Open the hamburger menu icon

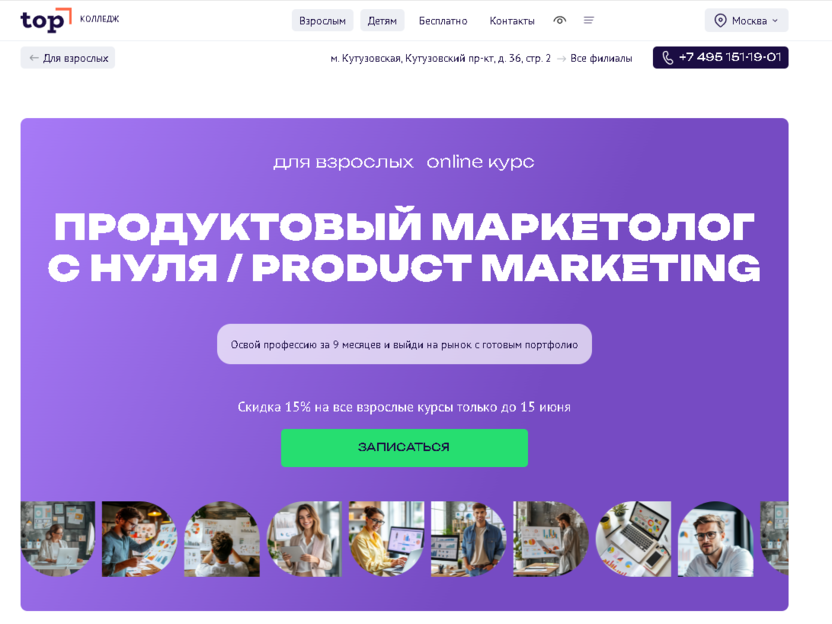588,21
